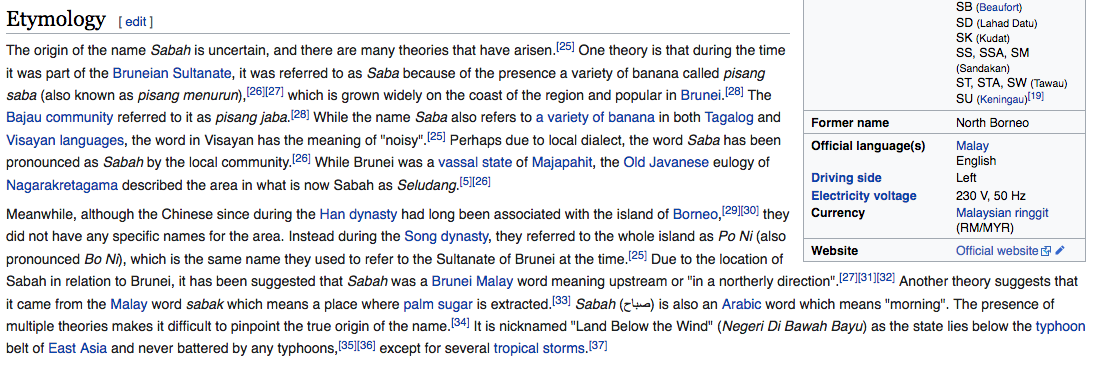Click the palm sugar link
This screenshot has height=377, width=1094.
(x=438, y=304)
